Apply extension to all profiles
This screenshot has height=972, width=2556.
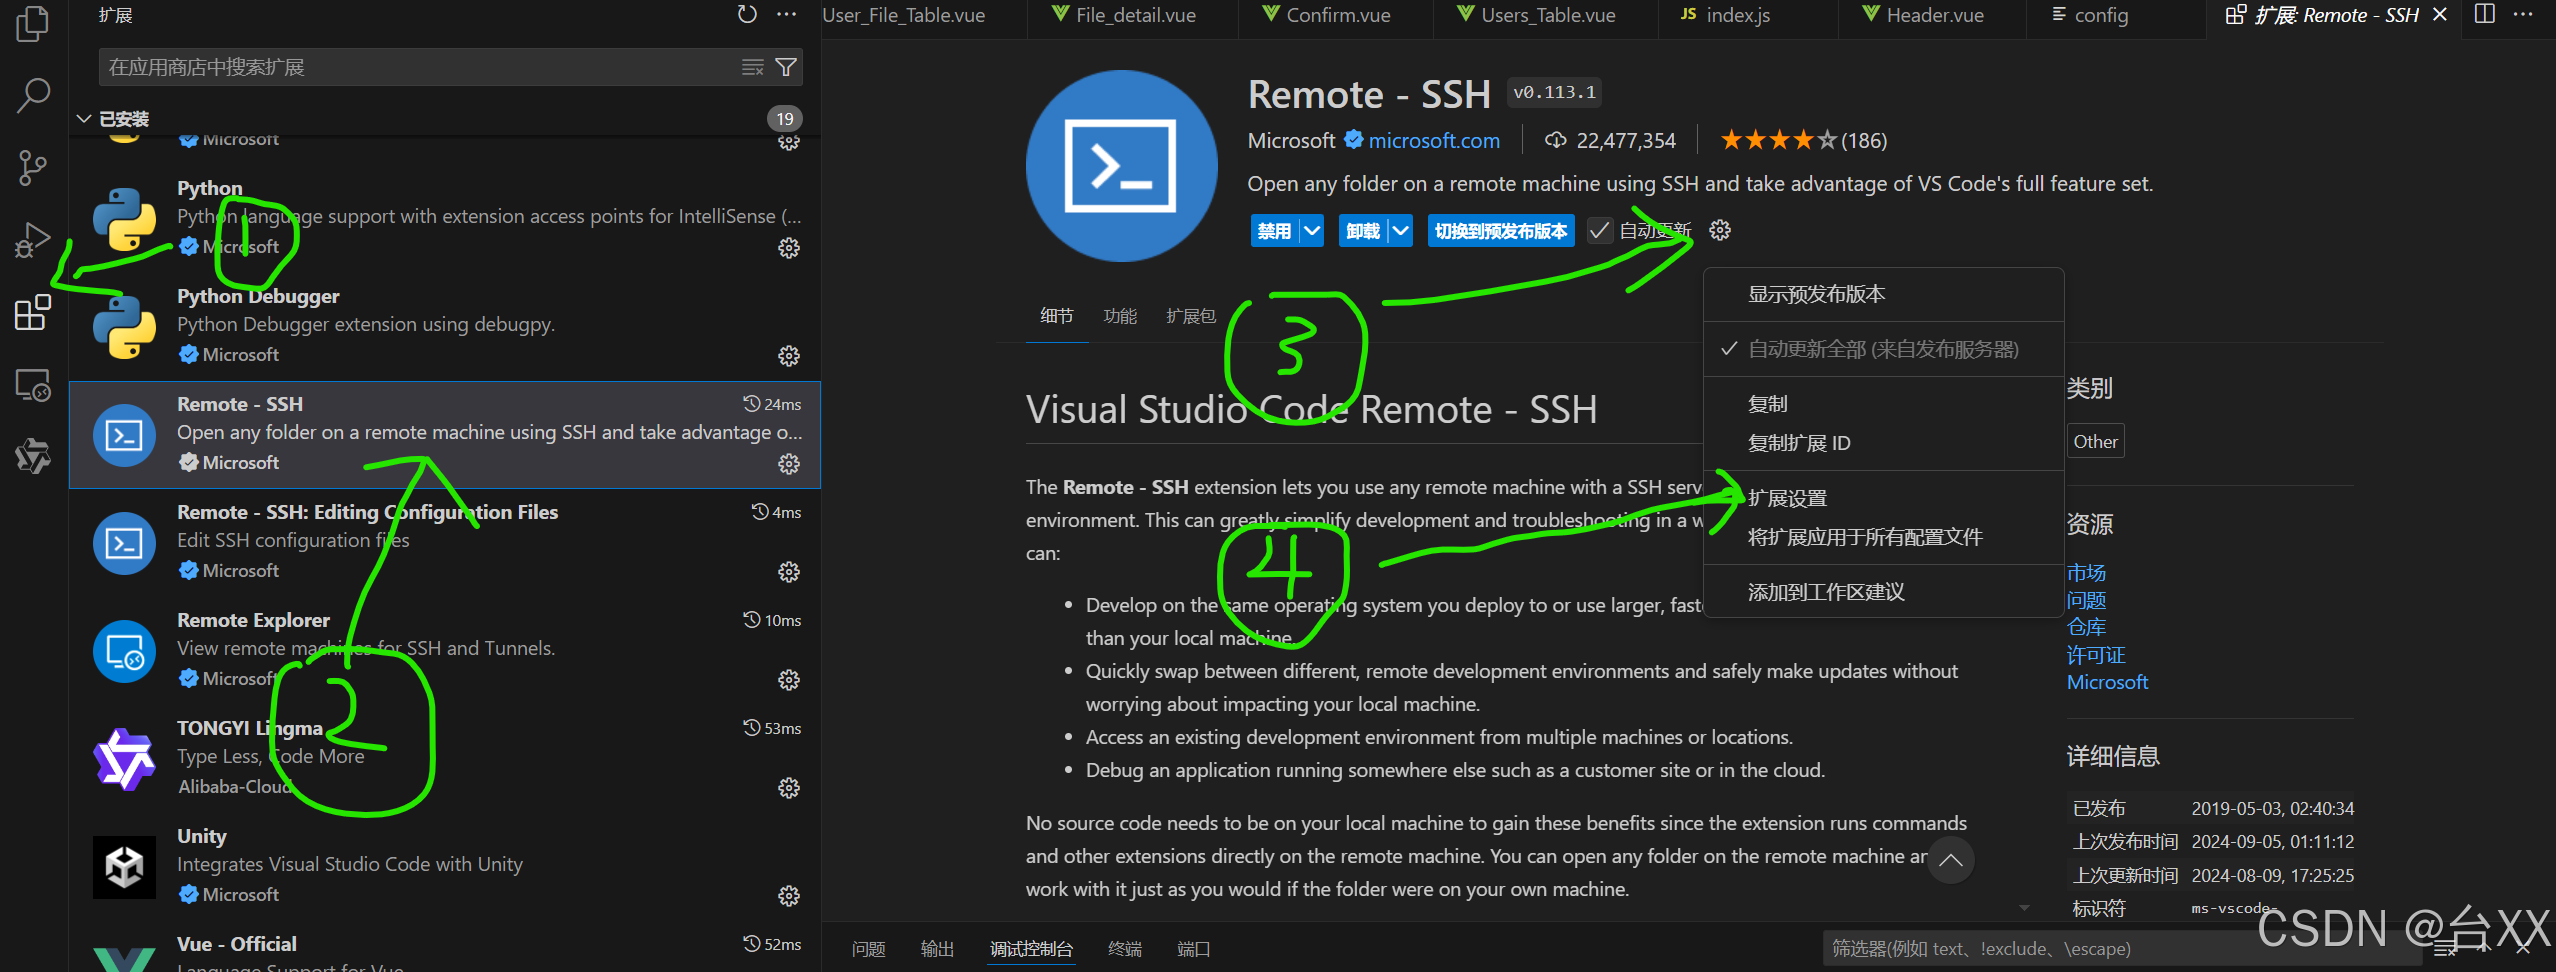(x=1883, y=537)
